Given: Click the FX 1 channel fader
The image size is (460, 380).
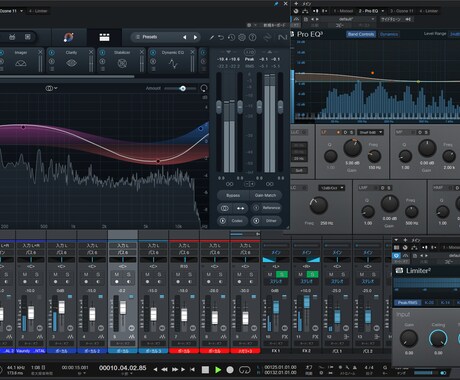Looking at the screenshot, I should point(276,307).
